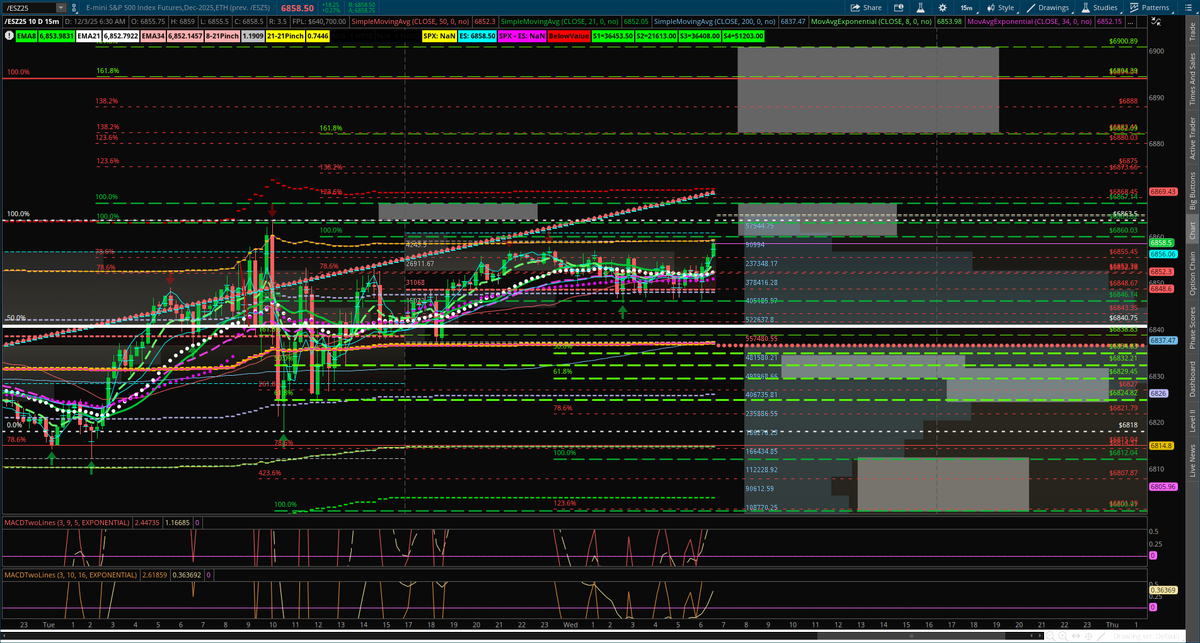This screenshot has width=1200, height=643.
Task: Open the Drawings tools menu
Action: click(1049, 8)
